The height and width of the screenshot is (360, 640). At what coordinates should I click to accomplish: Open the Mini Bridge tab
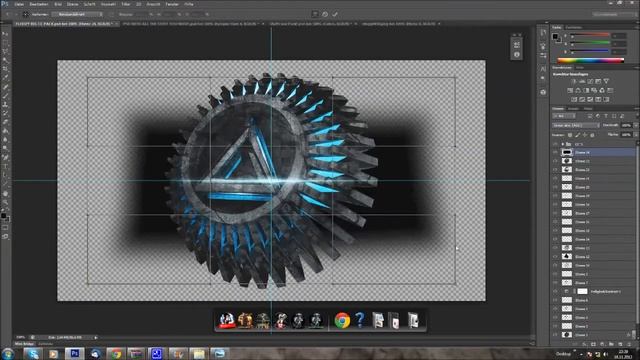pyautogui.click(x=24, y=344)
